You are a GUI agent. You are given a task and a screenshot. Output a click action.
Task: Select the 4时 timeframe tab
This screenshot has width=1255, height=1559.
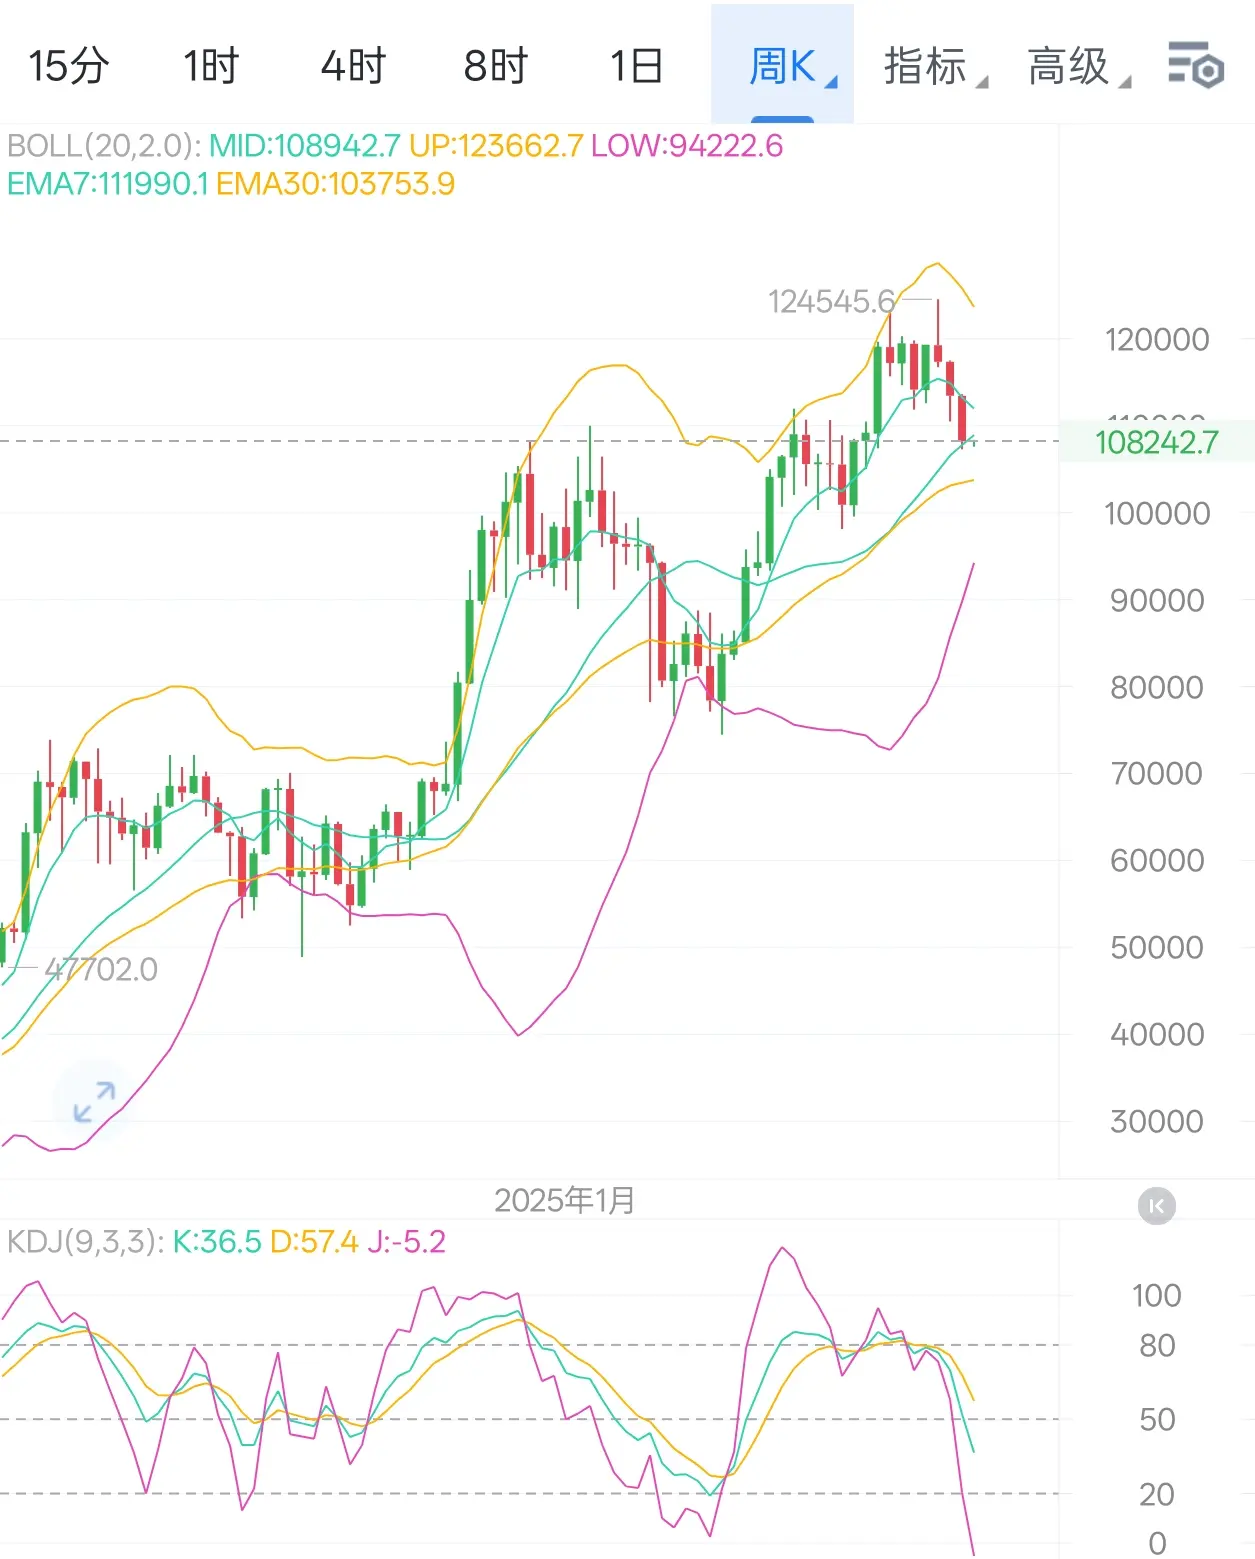coord(353,66)
